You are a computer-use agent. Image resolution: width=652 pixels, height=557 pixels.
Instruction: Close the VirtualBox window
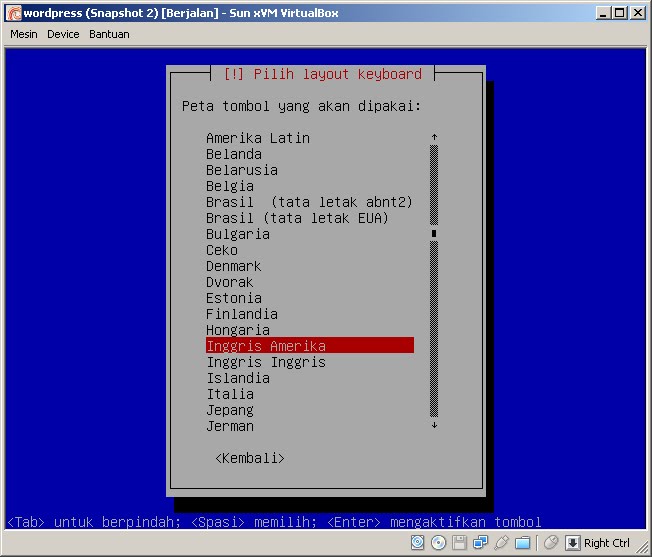coord(637,13)
